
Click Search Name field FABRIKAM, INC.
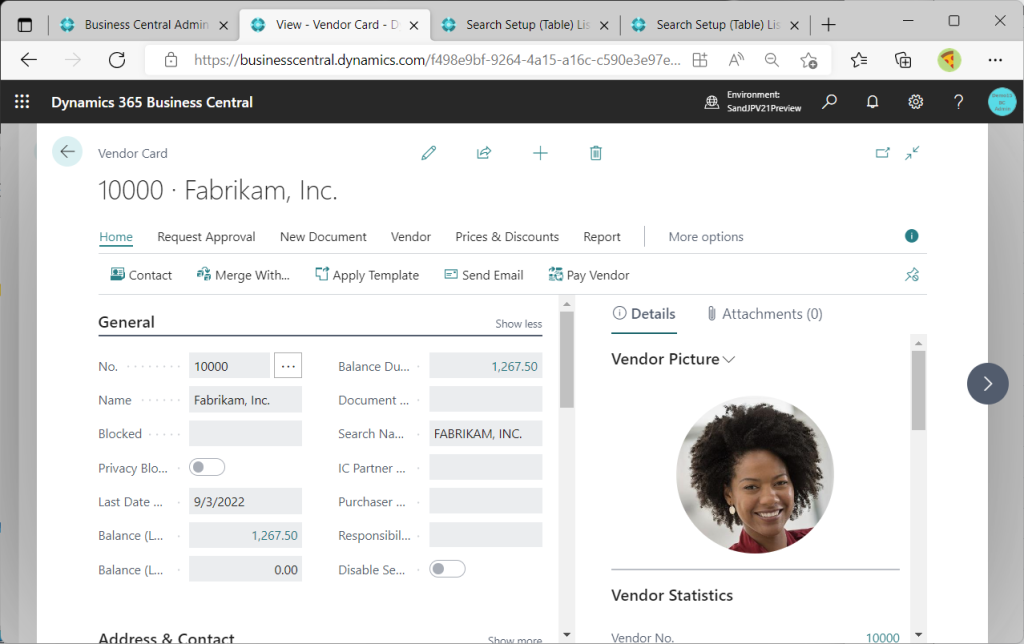pyautogui.click(x=486, y=434)
